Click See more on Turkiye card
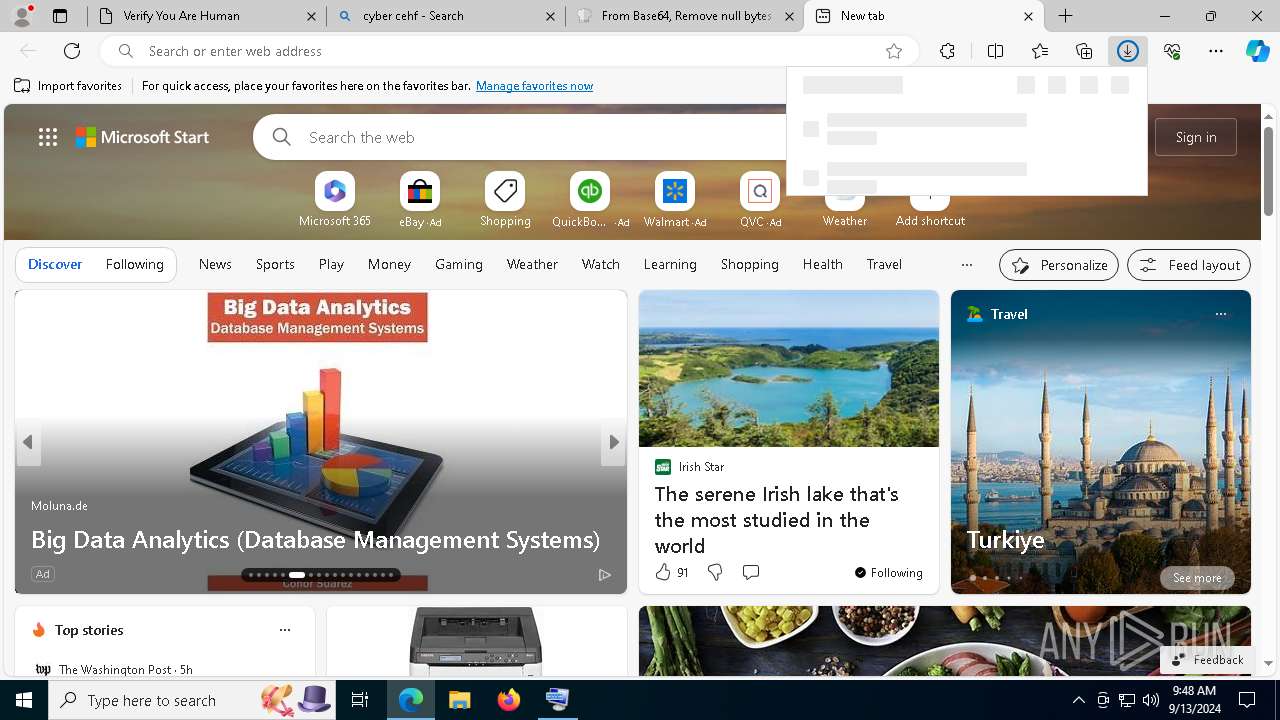Viewport: 1280px width, 720px height. [1197, 578]
